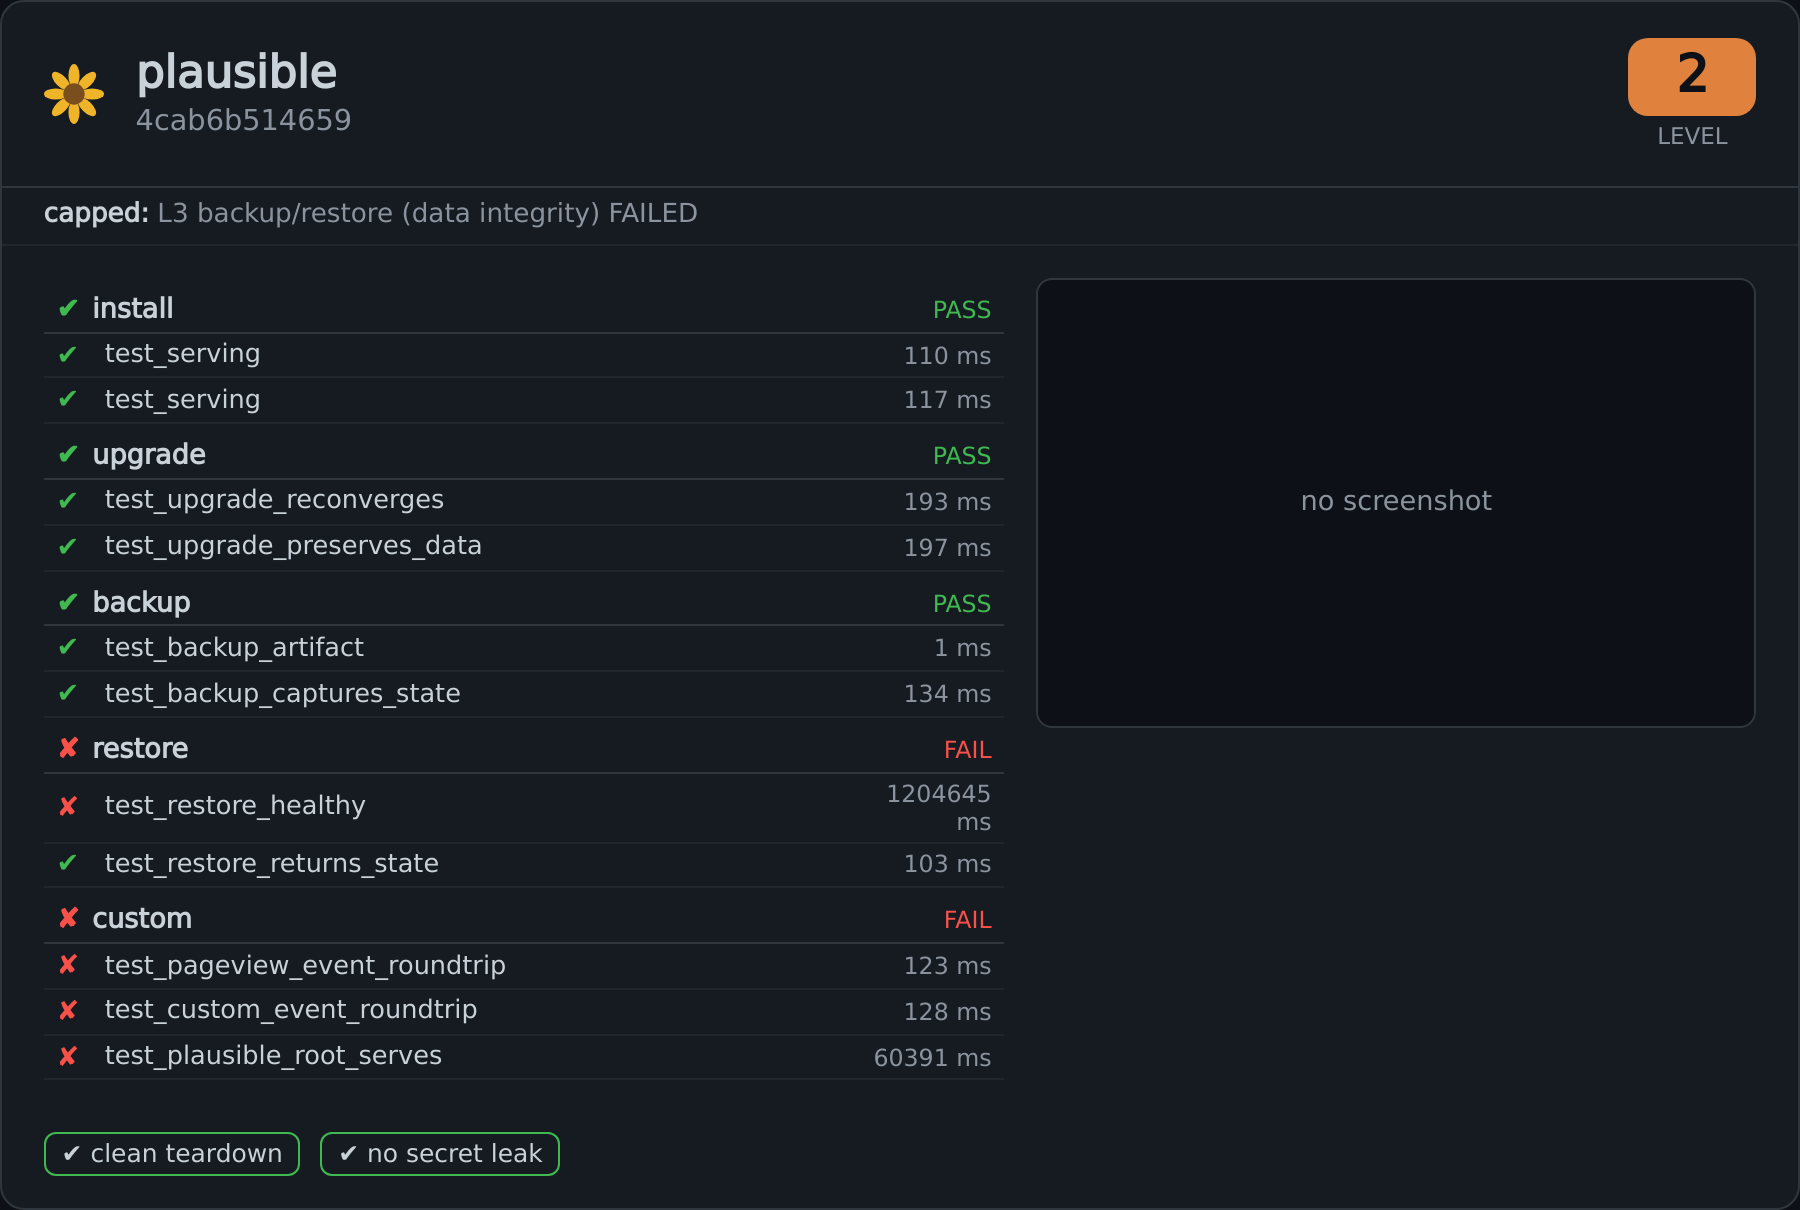1800x1210 pixels.
Task: Click the LEVEL label under the badge
Action: [1692, 136]
